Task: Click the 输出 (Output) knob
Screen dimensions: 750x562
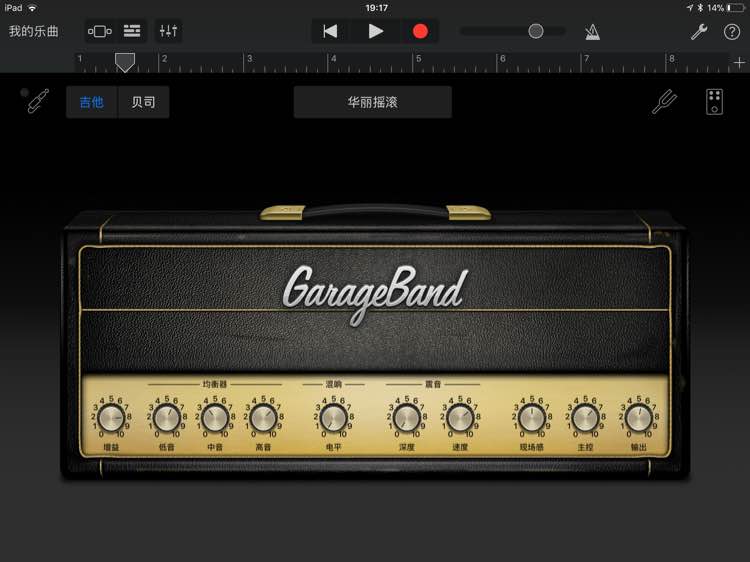Action: [x=639, y=418]
